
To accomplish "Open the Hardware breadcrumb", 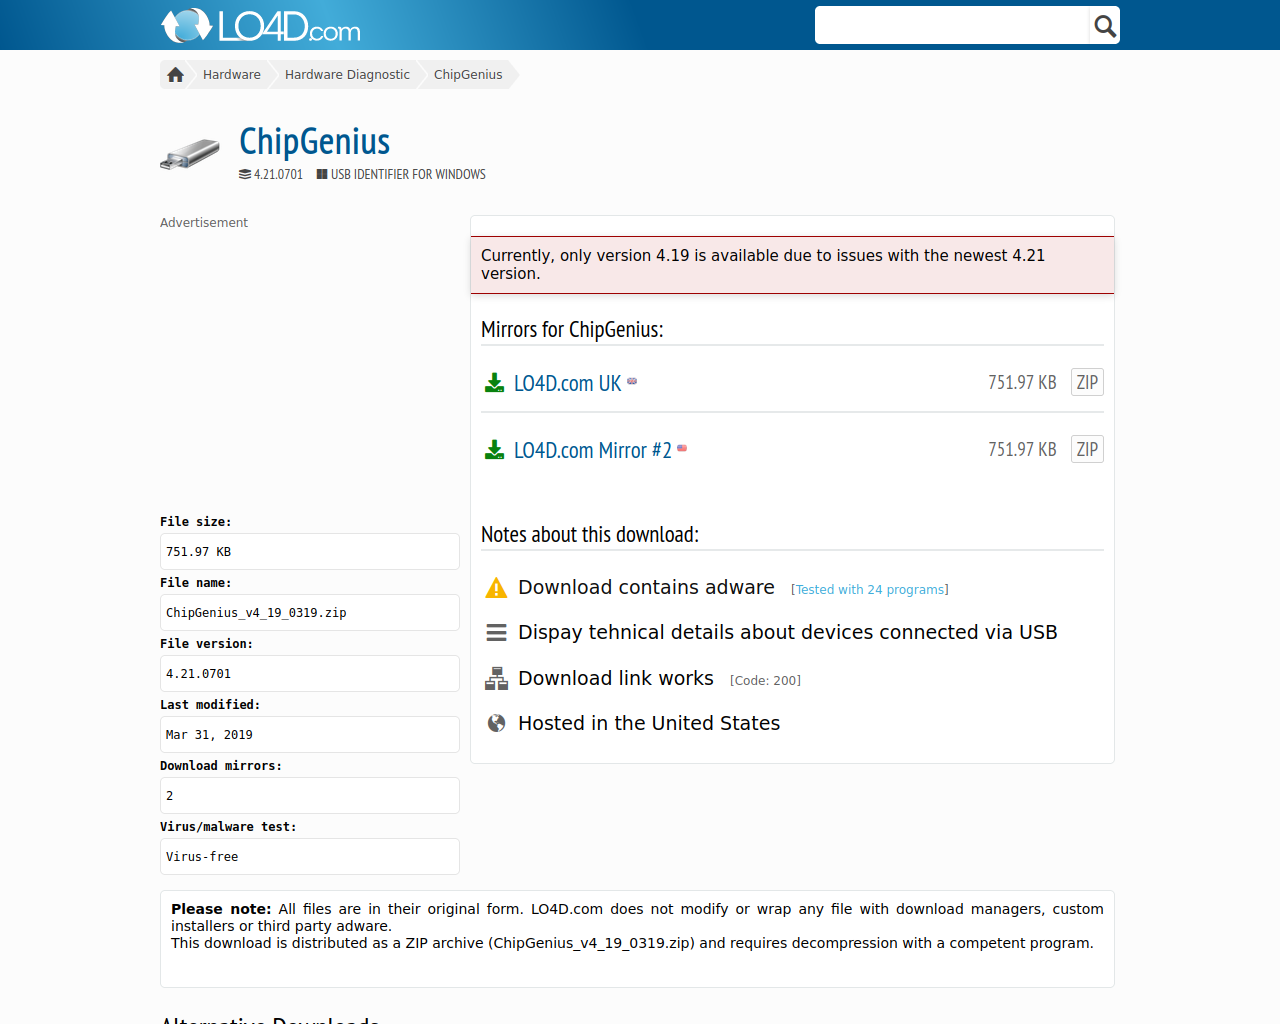I will (232, 75).
